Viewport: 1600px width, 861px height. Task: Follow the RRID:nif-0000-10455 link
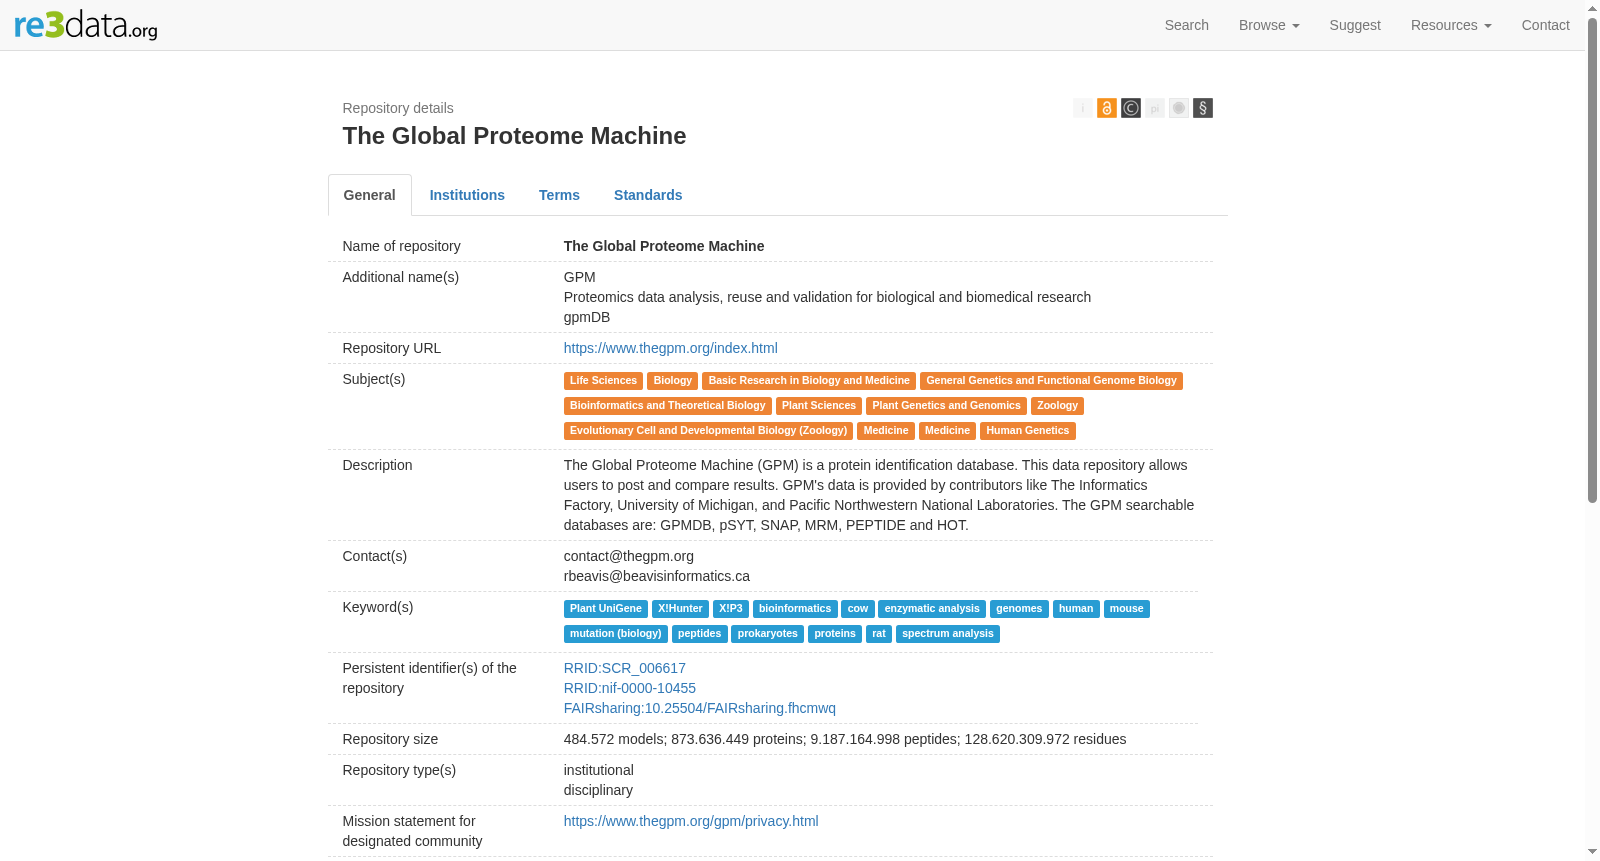point(630,688)
